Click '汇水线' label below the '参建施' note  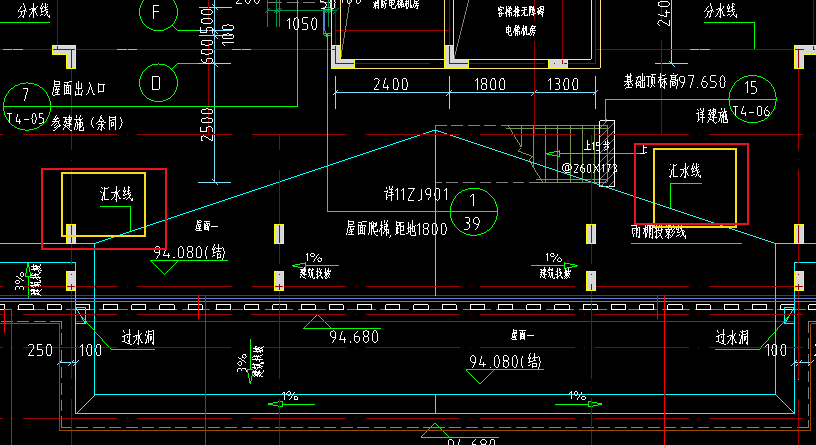[x=117, y=195]
